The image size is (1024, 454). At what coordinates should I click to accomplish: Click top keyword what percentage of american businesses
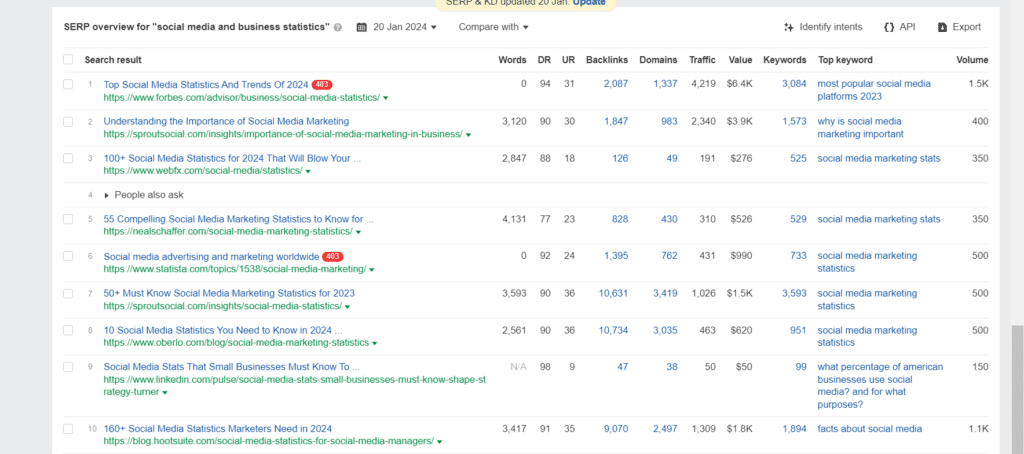pyautogui.click(x=880, y=386)
